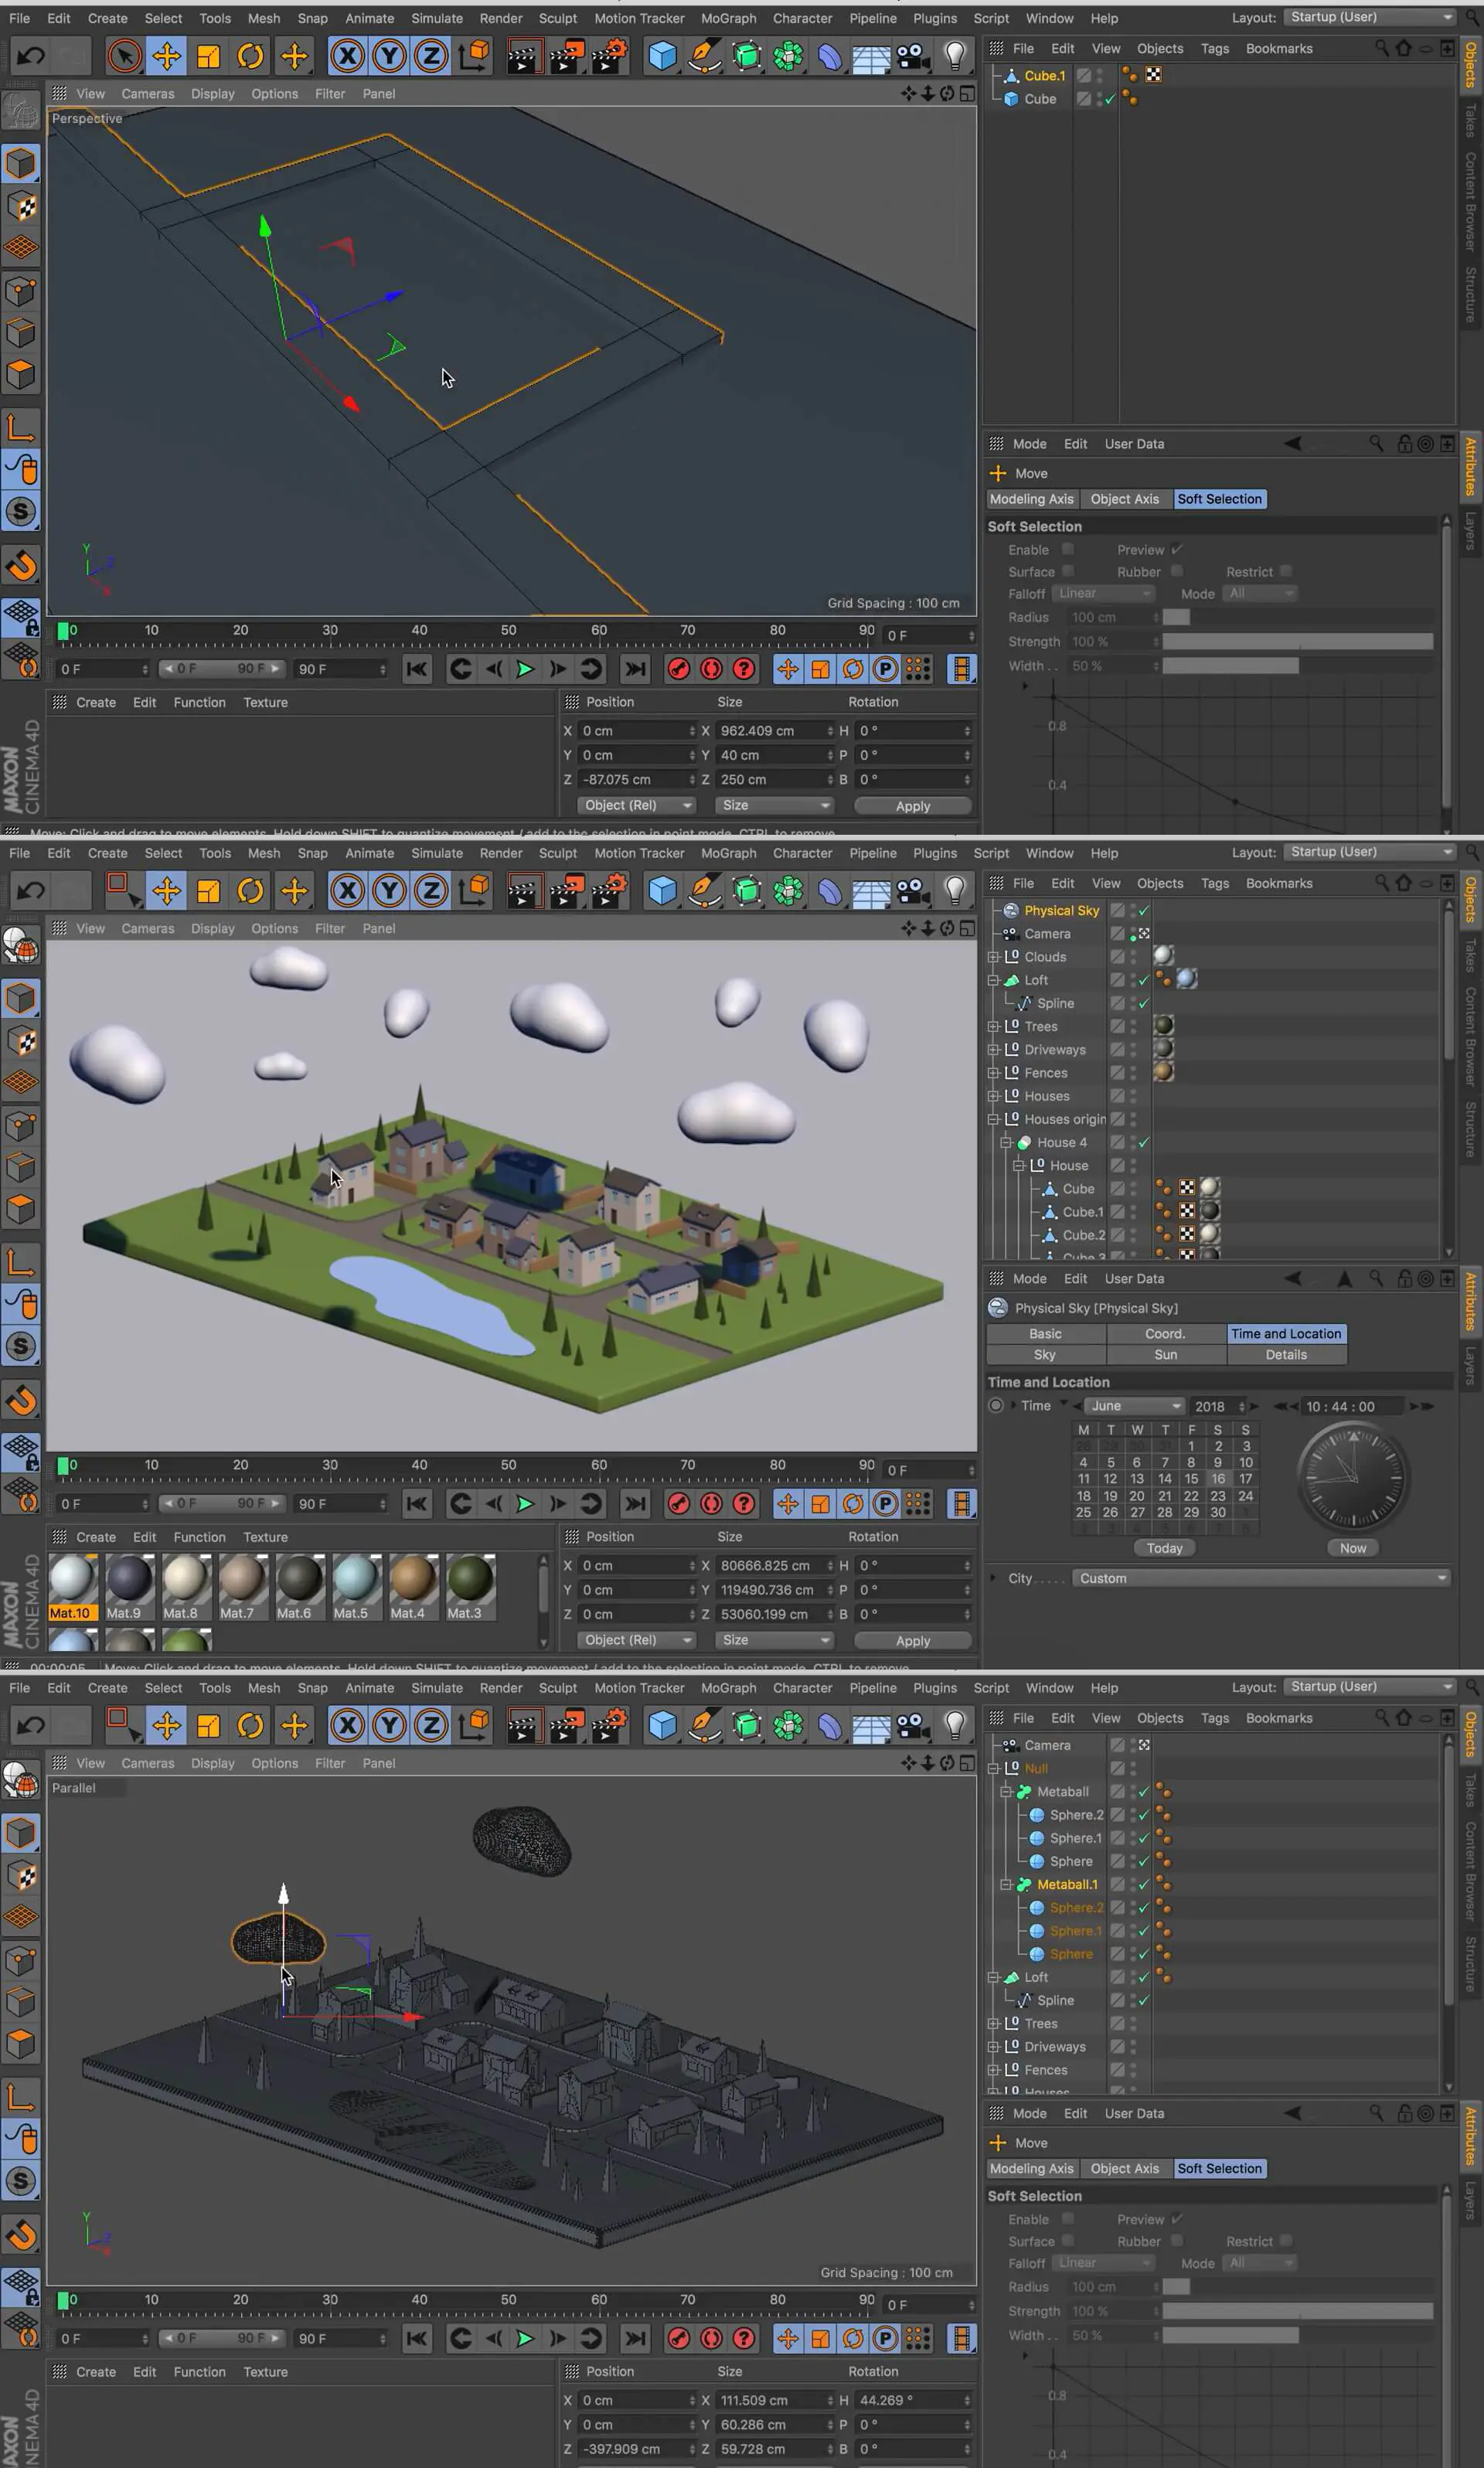Select day 16 in the June calendar
The image size is (1484, 2468).
point(1217,1479)
